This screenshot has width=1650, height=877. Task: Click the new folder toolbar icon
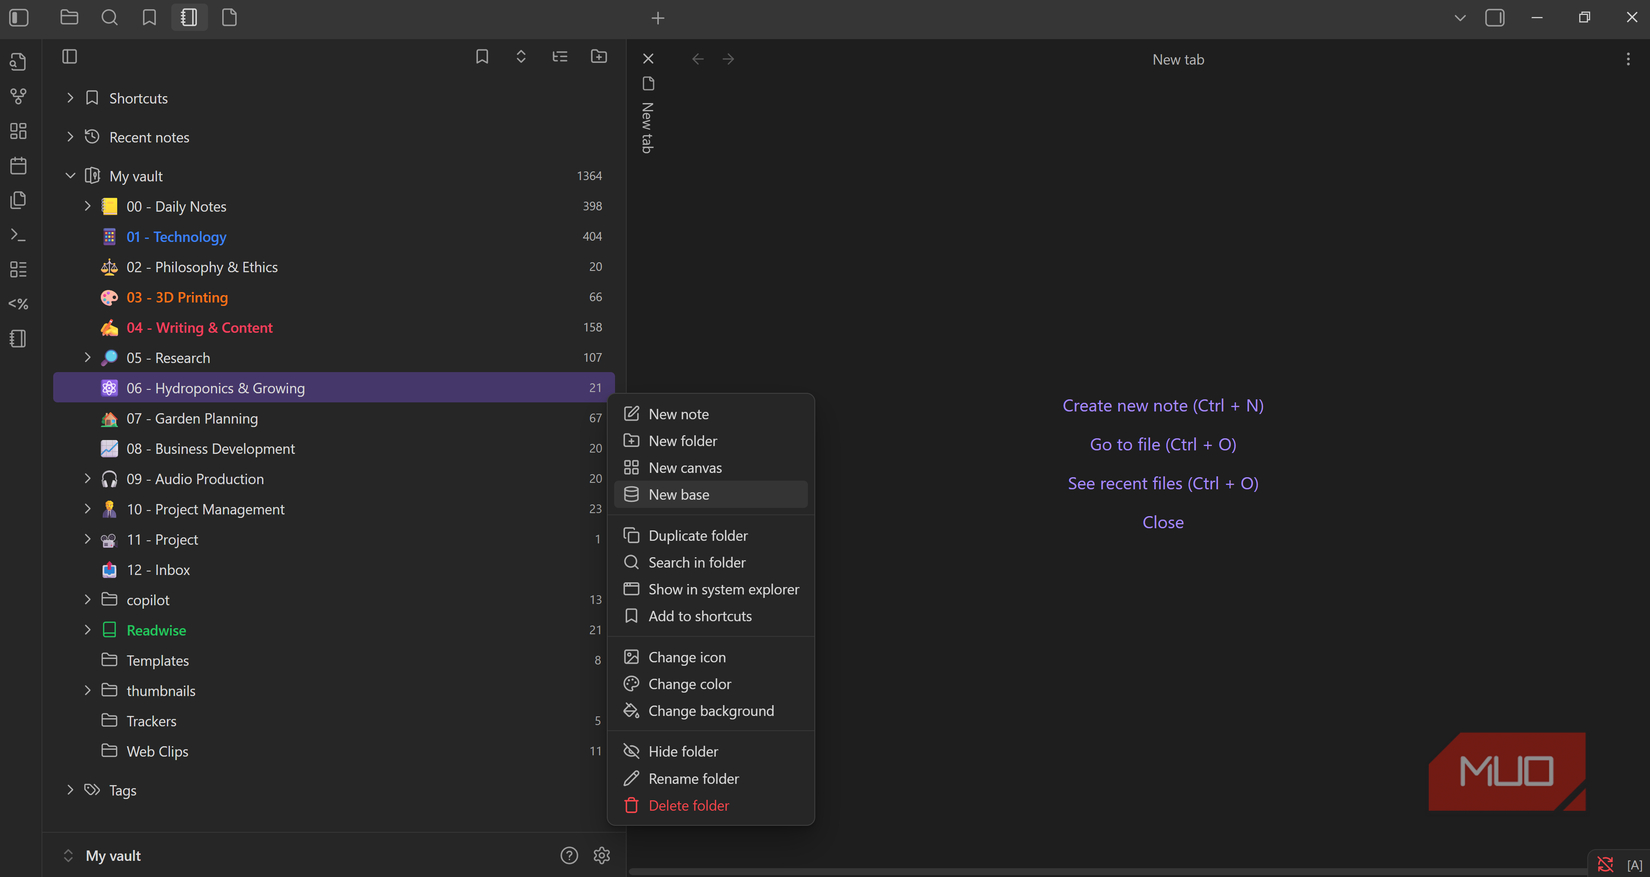[599, 57]
